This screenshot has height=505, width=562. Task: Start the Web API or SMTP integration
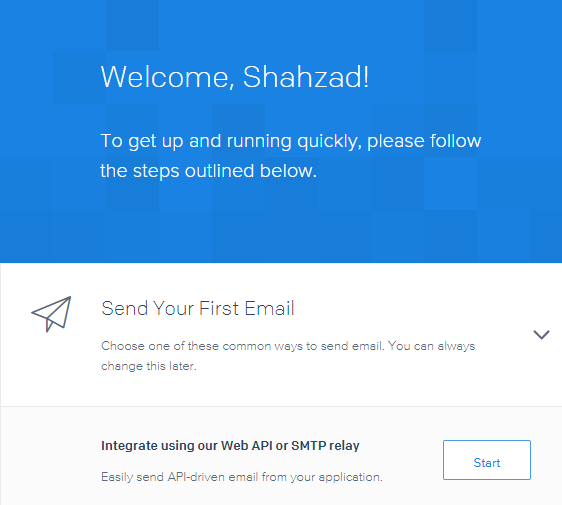coord(487,460)
